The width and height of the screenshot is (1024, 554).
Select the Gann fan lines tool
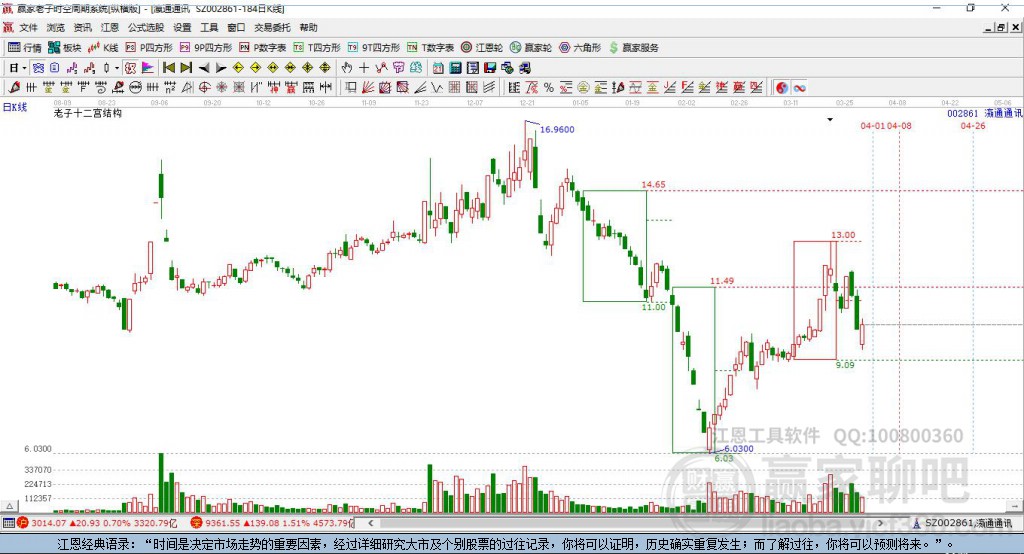point(368,88)
